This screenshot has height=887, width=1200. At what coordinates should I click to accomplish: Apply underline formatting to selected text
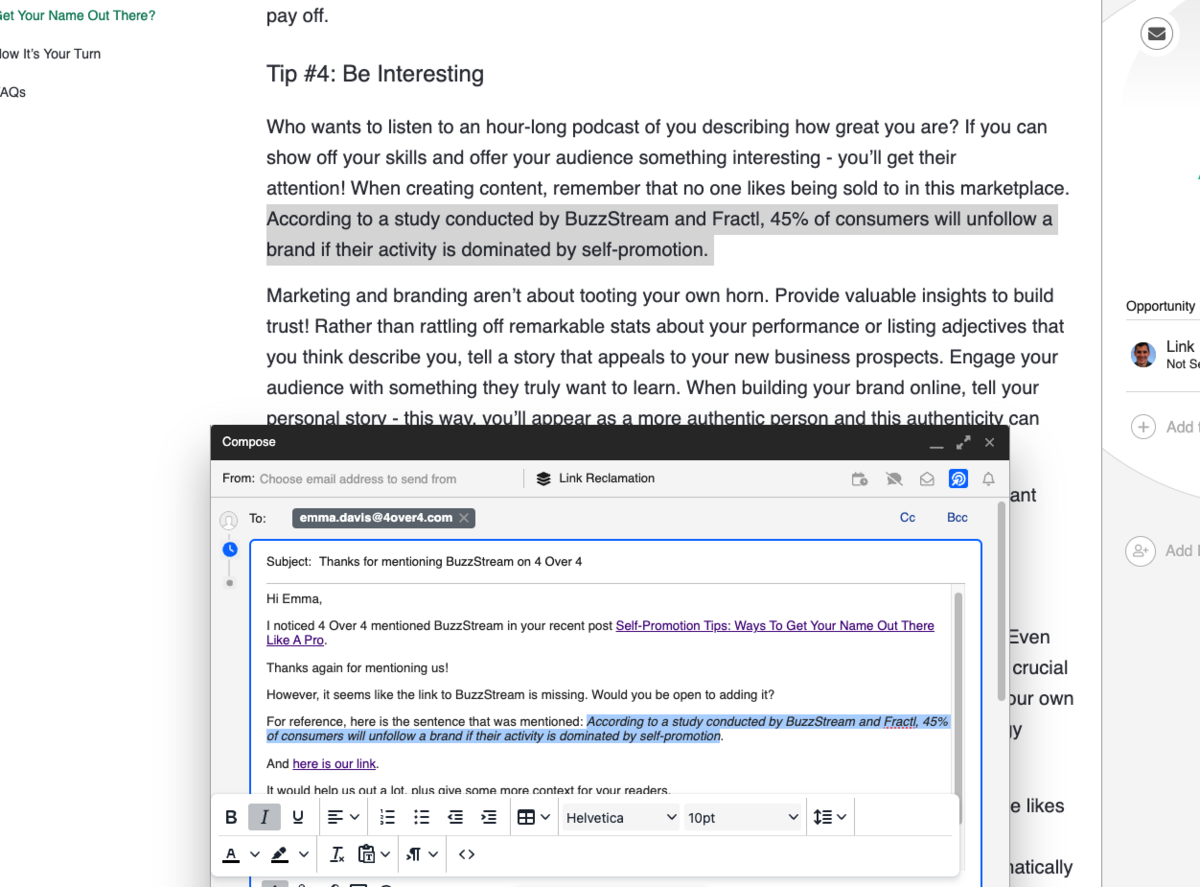(297, 817)
